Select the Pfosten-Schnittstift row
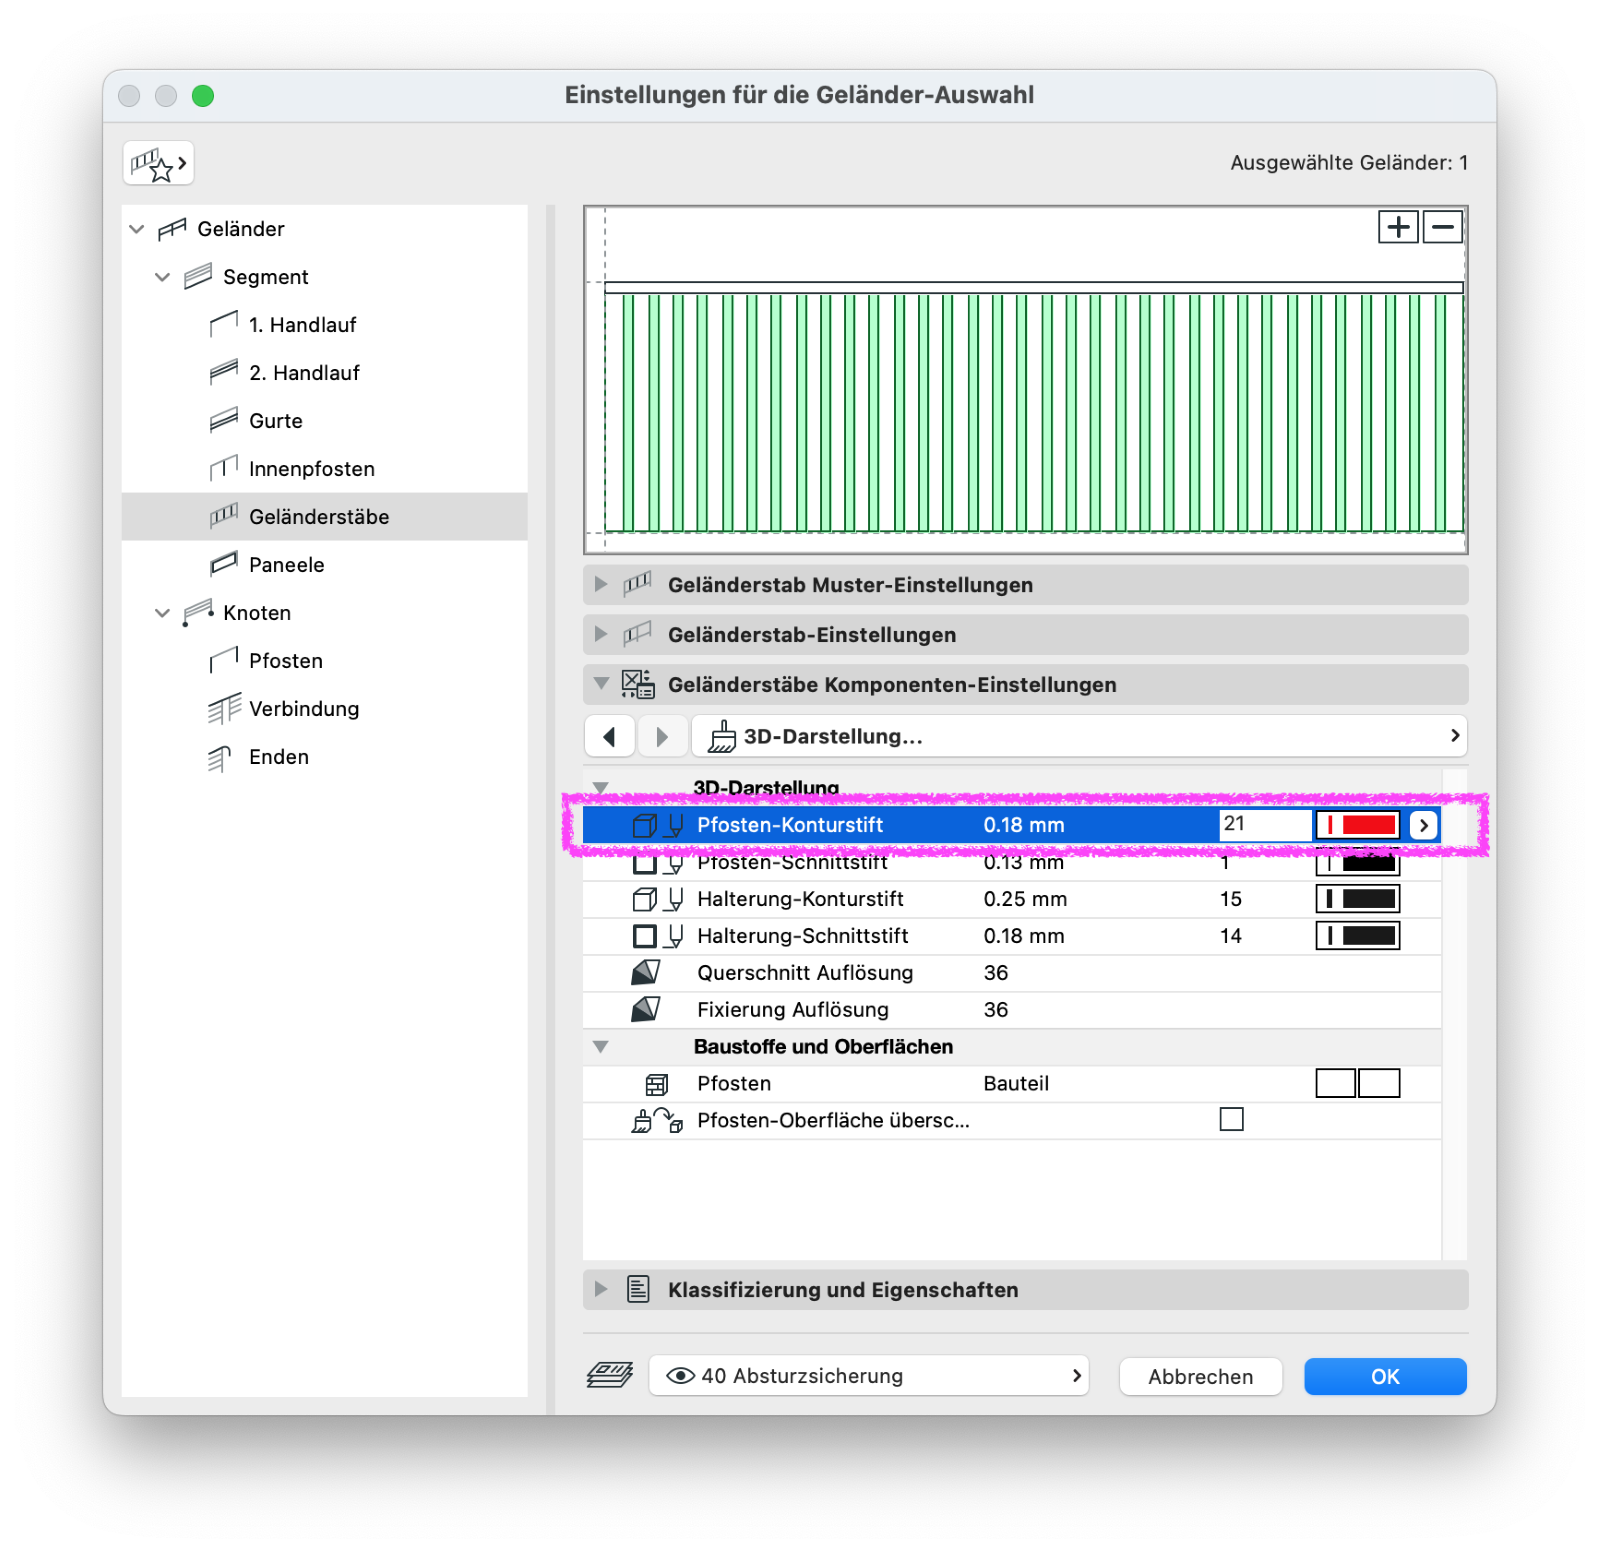The image size is (1600, 1552). pos(1012,862)
